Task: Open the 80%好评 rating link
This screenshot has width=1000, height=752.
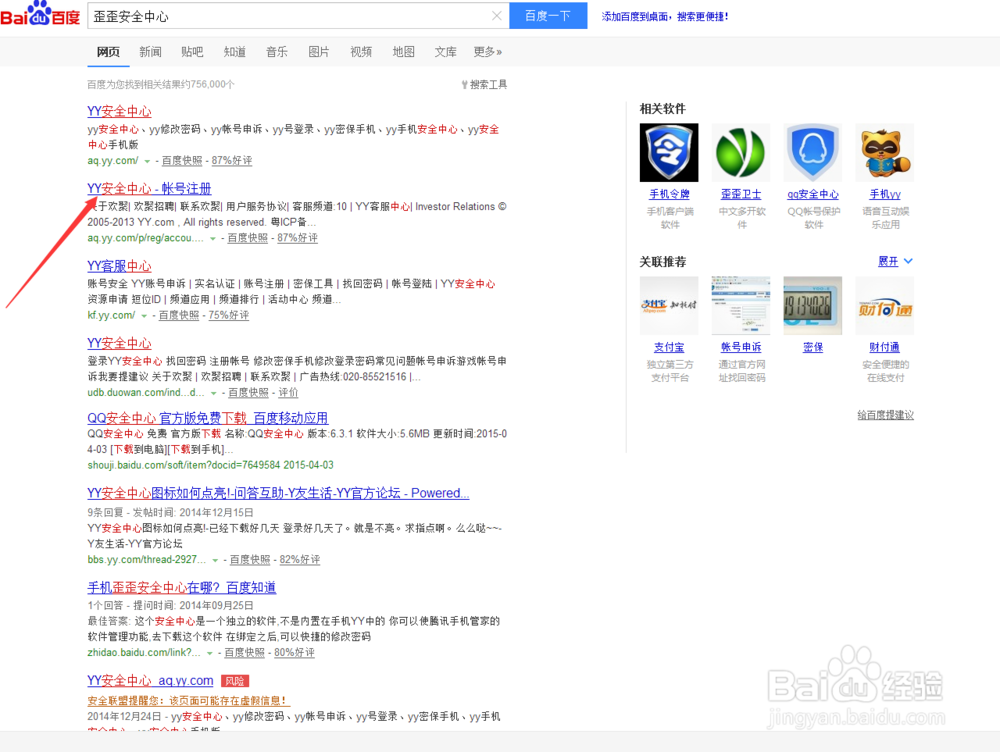Action: 294,652
